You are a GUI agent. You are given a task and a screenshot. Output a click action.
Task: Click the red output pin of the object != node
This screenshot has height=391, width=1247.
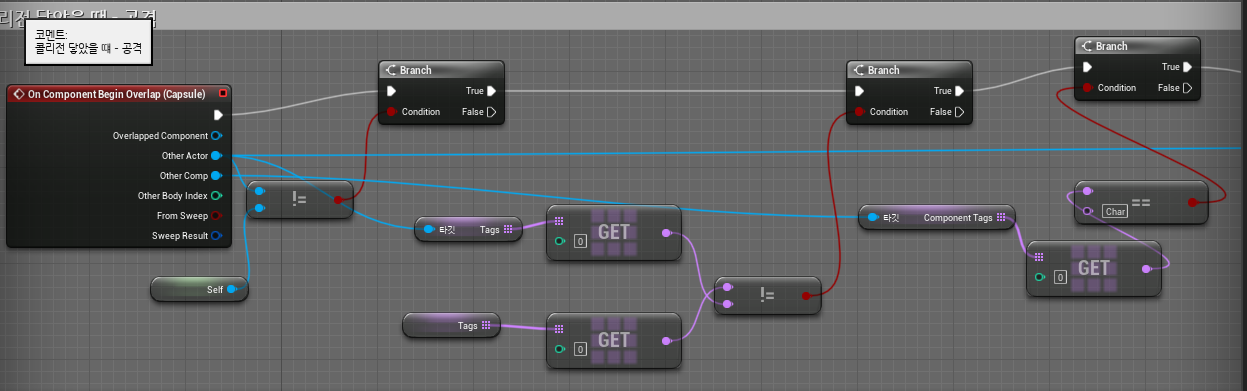pos(338,200)
